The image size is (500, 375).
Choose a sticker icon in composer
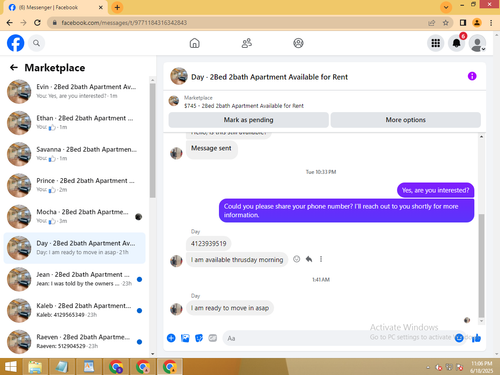tap(199, 338)
